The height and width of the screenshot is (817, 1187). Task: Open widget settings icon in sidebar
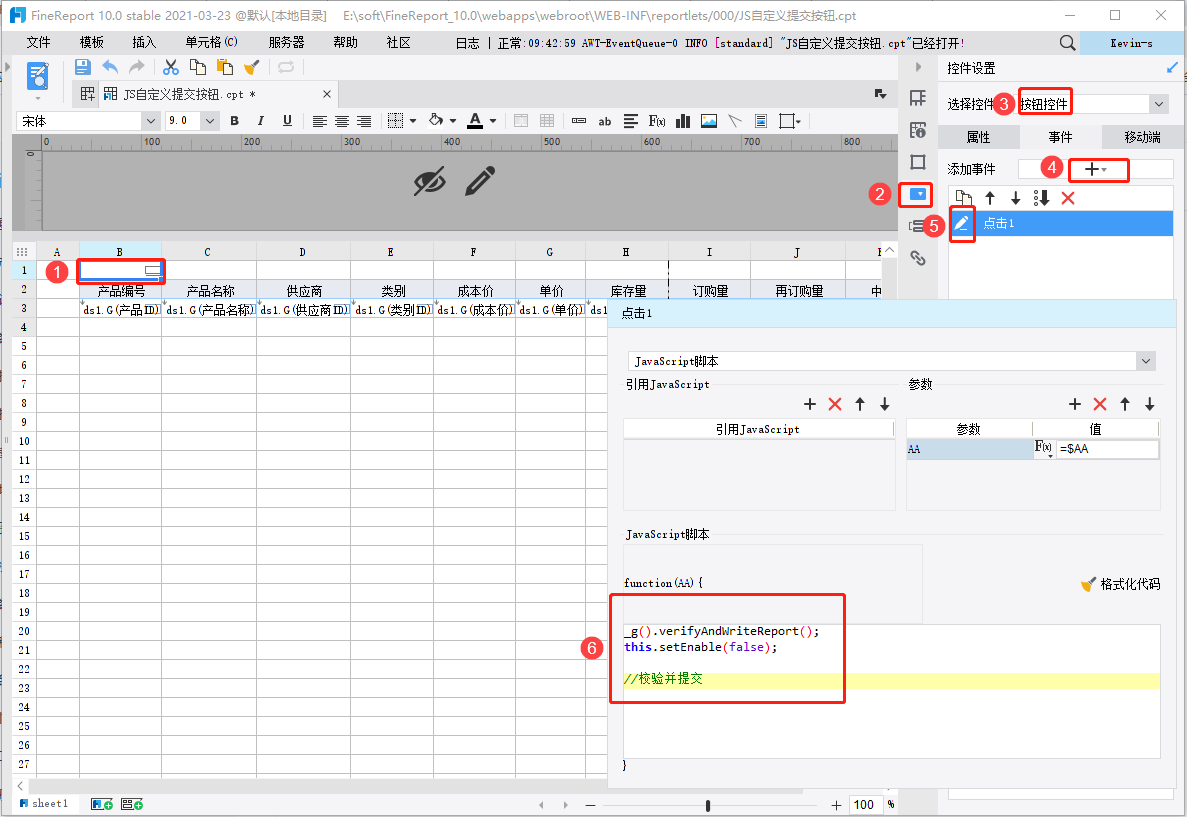coord(918,195)
